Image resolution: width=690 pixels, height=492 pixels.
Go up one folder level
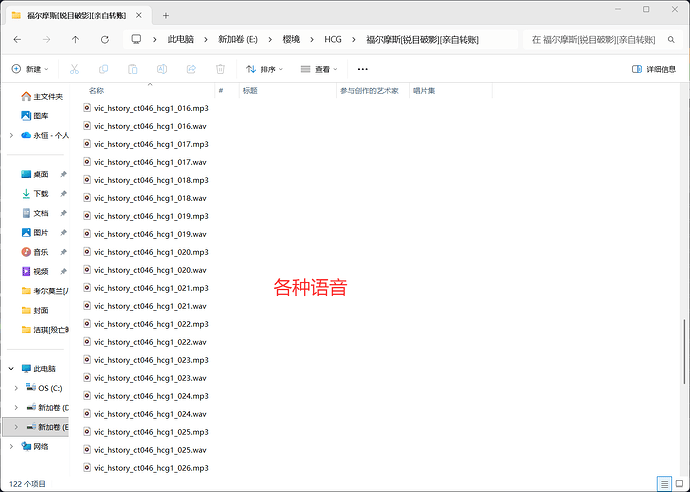tap(75, 40)
